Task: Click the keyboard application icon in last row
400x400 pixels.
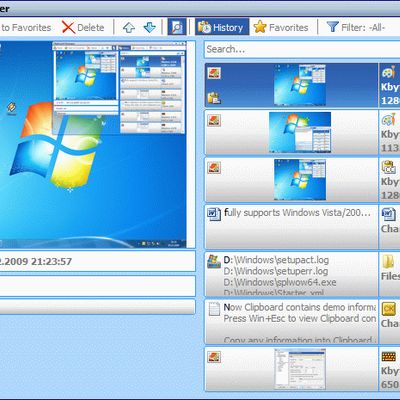Action: [x=388, y=357]
